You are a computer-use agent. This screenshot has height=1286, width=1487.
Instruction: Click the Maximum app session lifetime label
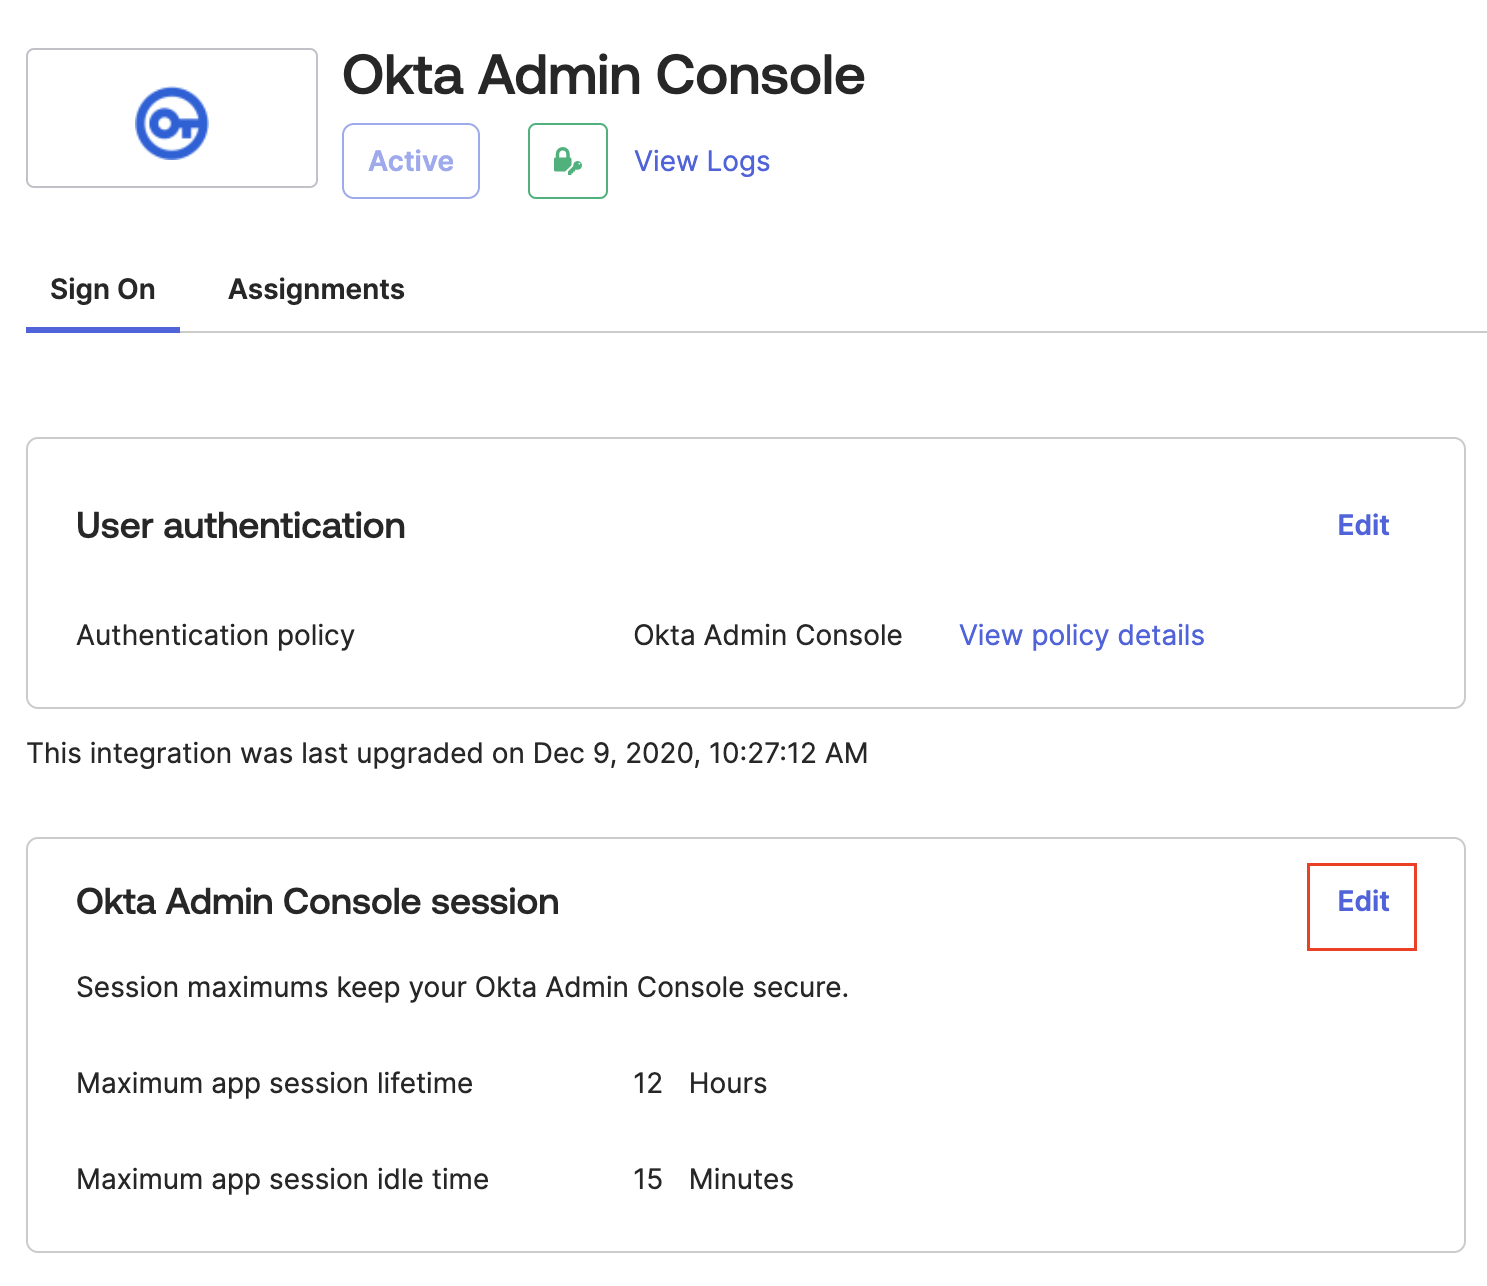275,1084
